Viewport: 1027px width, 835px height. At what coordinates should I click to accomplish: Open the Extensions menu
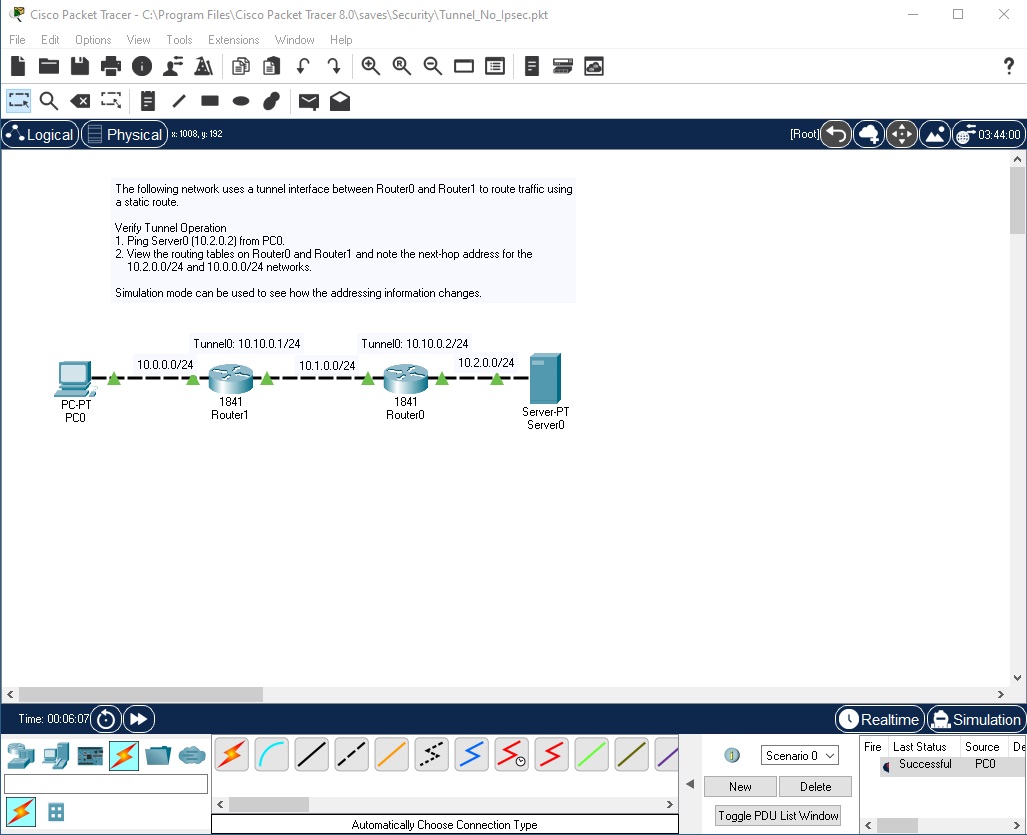233,40
